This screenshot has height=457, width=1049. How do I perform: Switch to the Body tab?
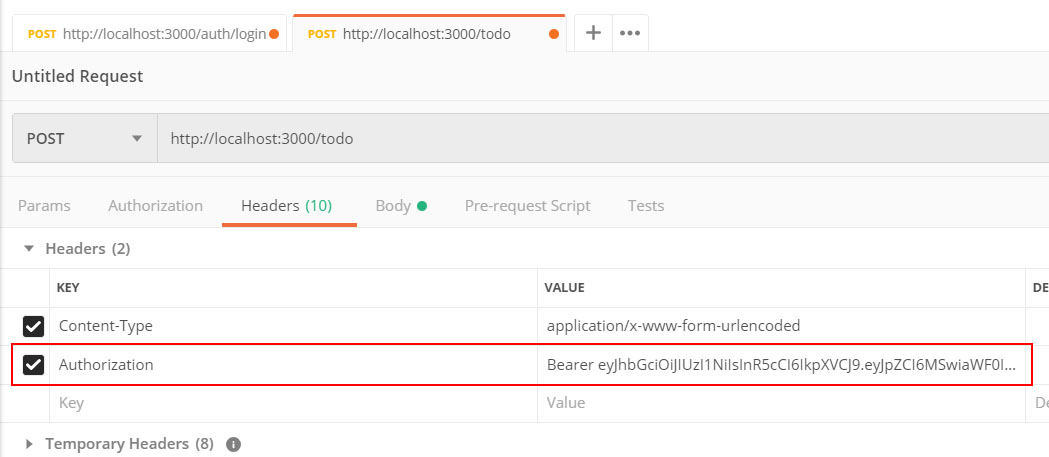401,205
